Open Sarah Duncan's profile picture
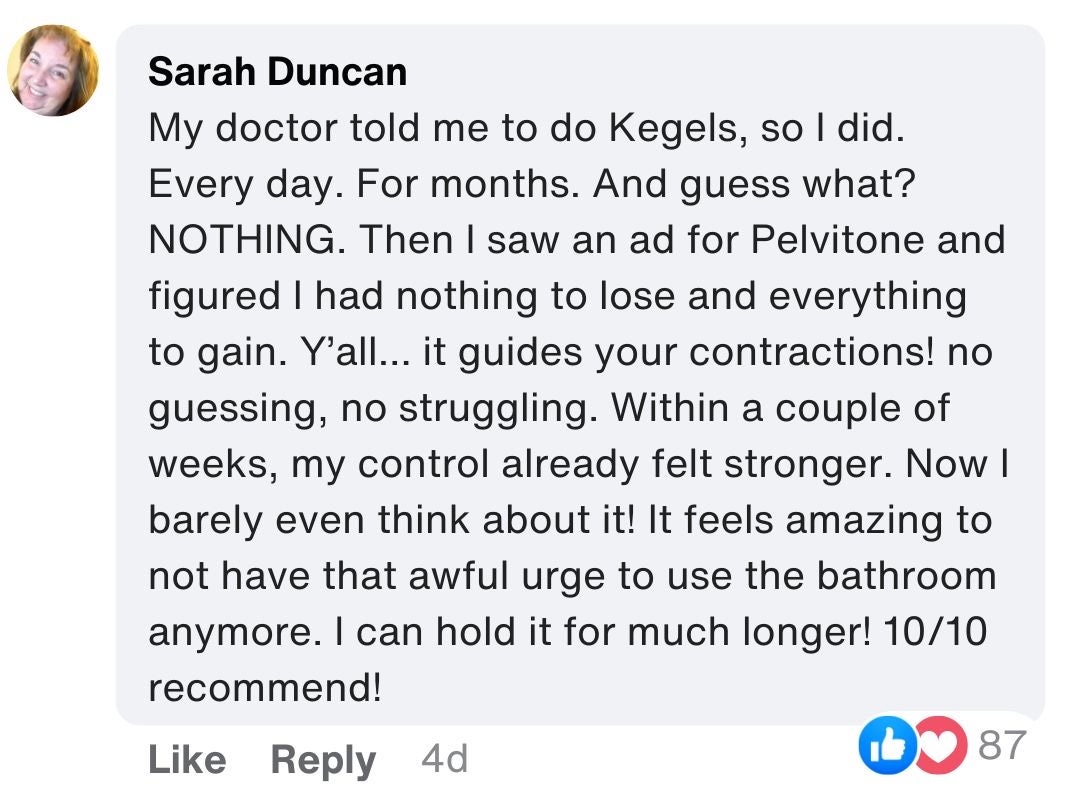 [x=53, y=70]
